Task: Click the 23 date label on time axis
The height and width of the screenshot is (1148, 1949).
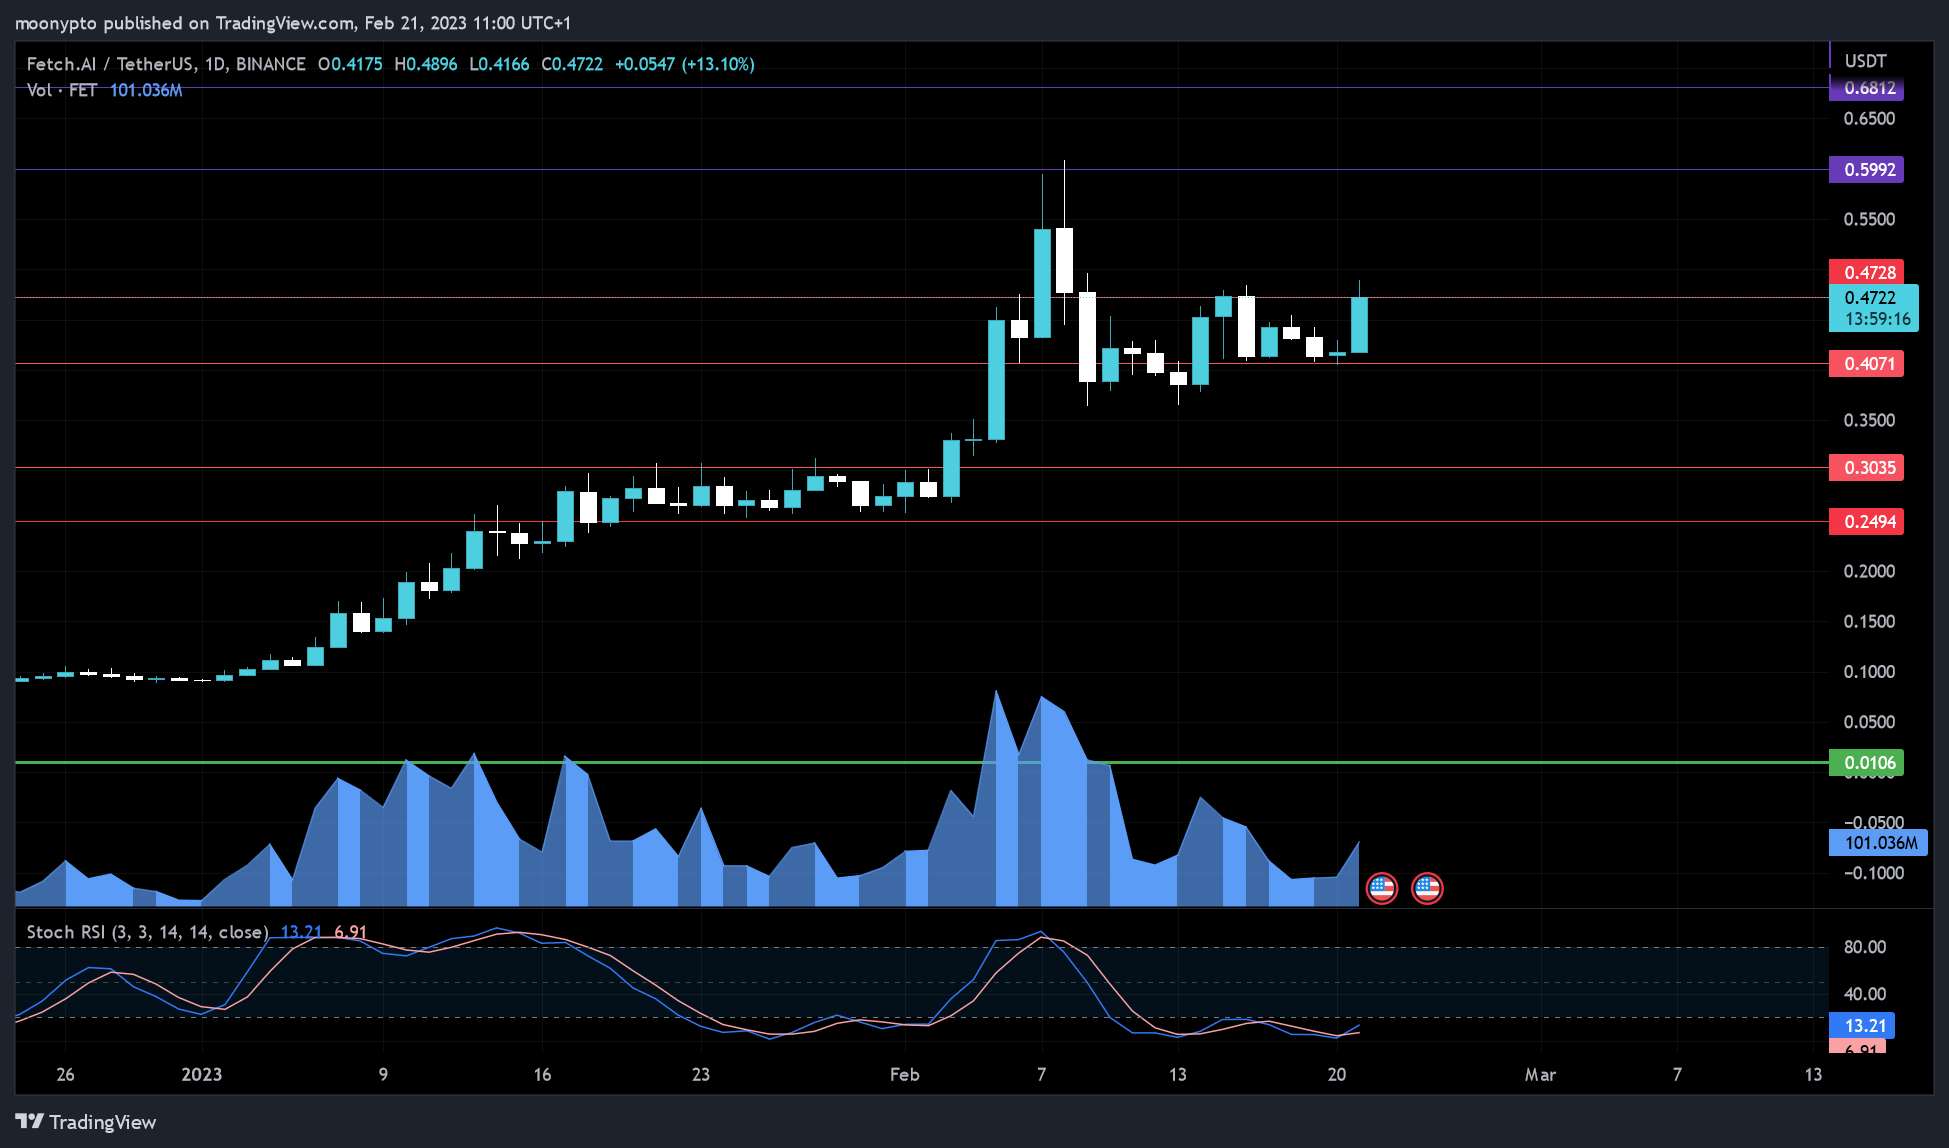Action: coord(701,1075)
